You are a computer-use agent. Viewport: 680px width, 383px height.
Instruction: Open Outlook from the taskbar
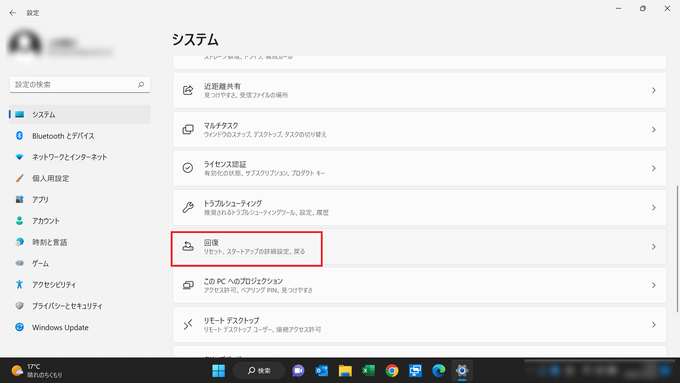coord(321,370)
